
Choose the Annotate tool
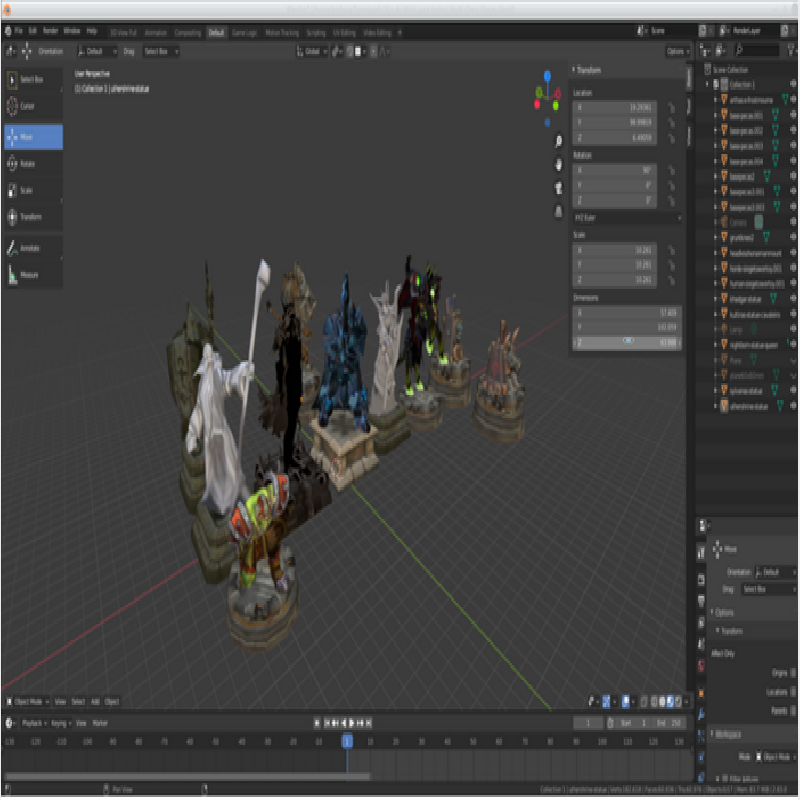click(33, 248)
